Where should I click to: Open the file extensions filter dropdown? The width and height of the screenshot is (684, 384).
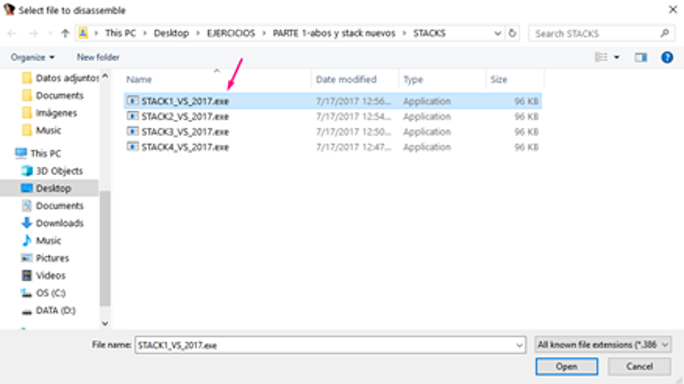click(603, 345)
